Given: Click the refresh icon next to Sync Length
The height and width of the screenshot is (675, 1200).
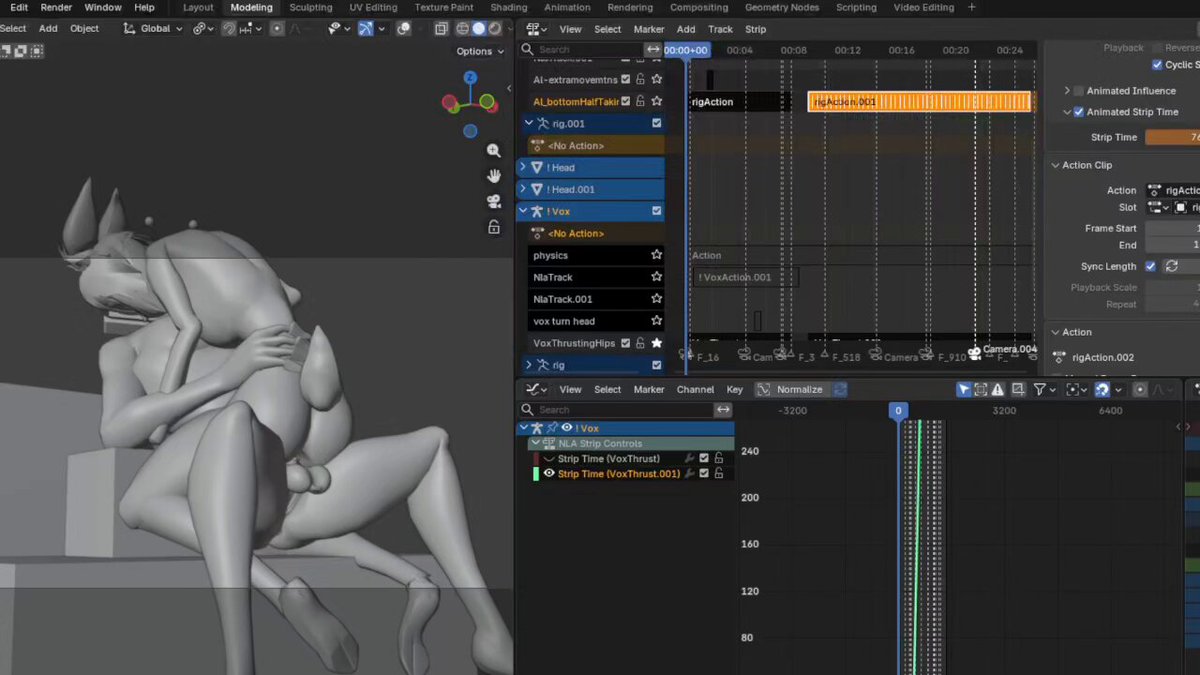Looking at the screenshot, I should [x=1171, y=266].
